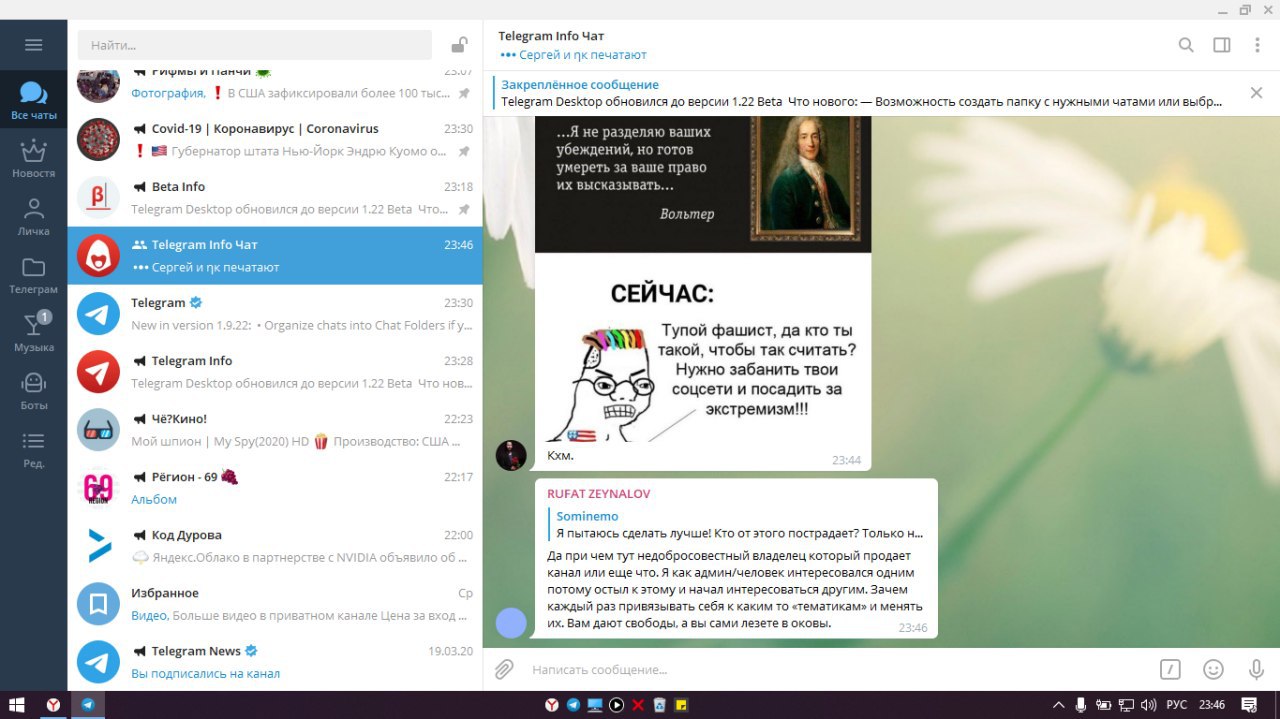Switch to the Личка folder
The width and height of the screenshot is (1280, 719).
point(33,216)
